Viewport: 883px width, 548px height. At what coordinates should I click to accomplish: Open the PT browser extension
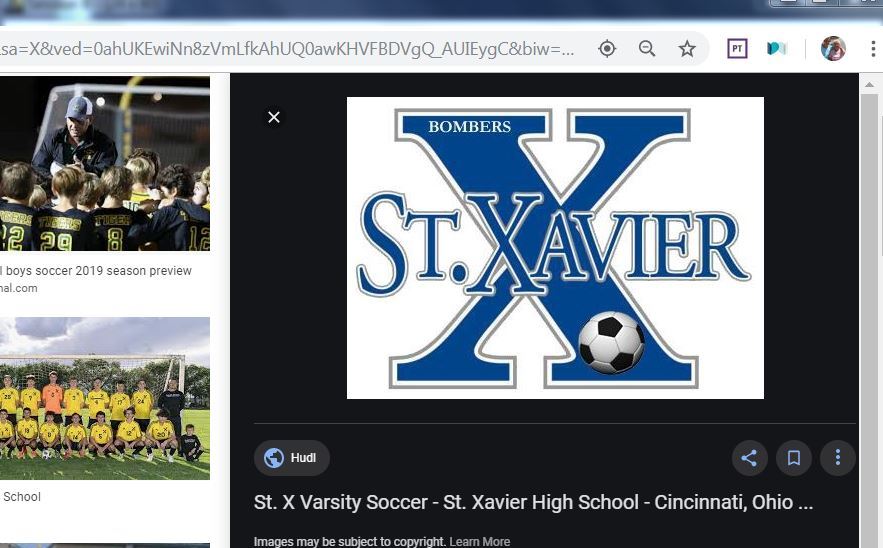[737, 49]
